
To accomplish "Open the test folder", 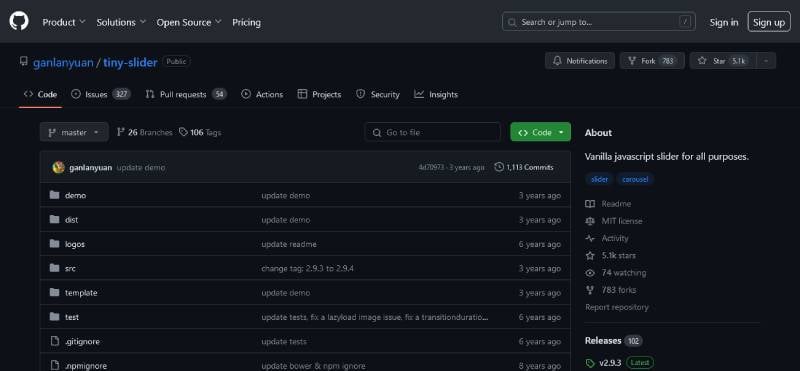I will coord(72,317).
